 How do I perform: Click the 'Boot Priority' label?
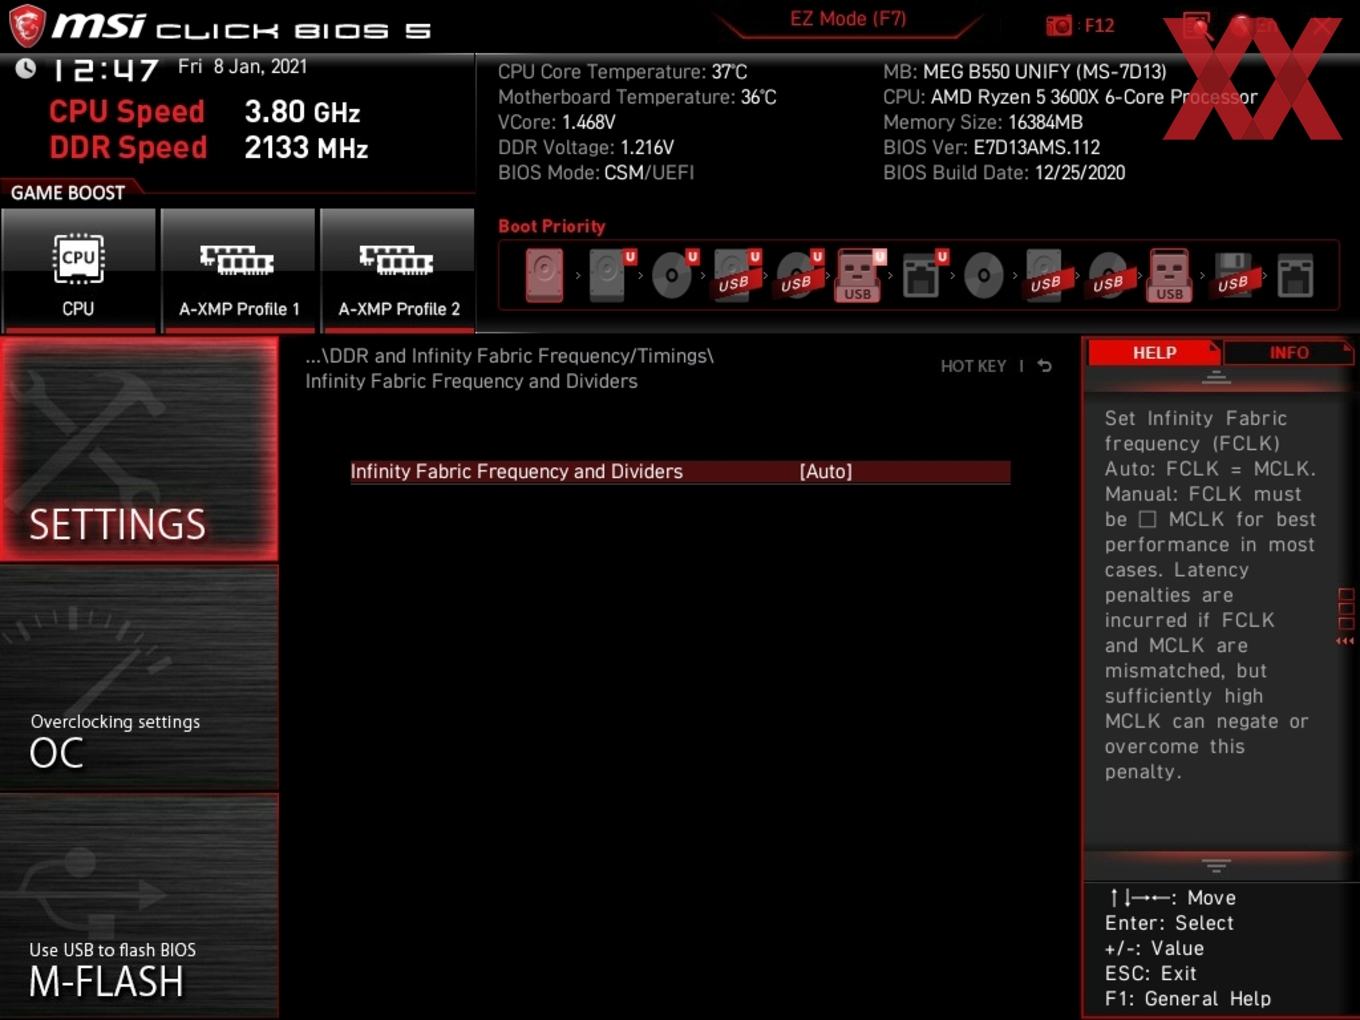click(x=552, y=226)
